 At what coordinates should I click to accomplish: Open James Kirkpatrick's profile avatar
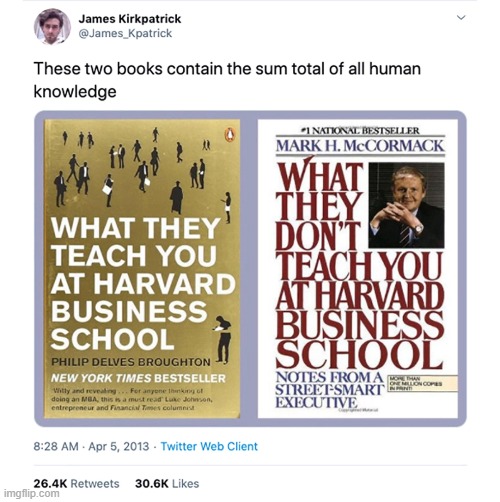pos(52,26)
